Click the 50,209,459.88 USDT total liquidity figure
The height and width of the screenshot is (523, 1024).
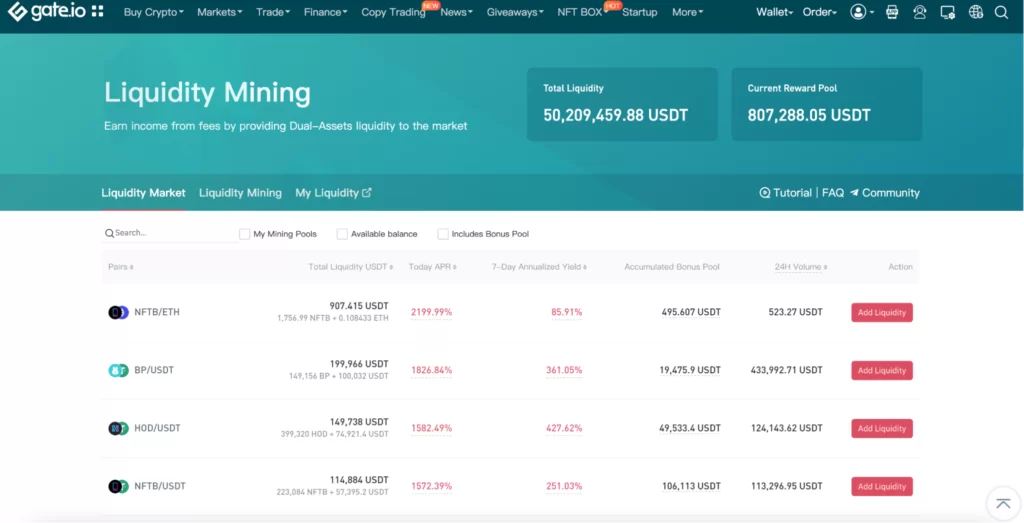[616, 116]
